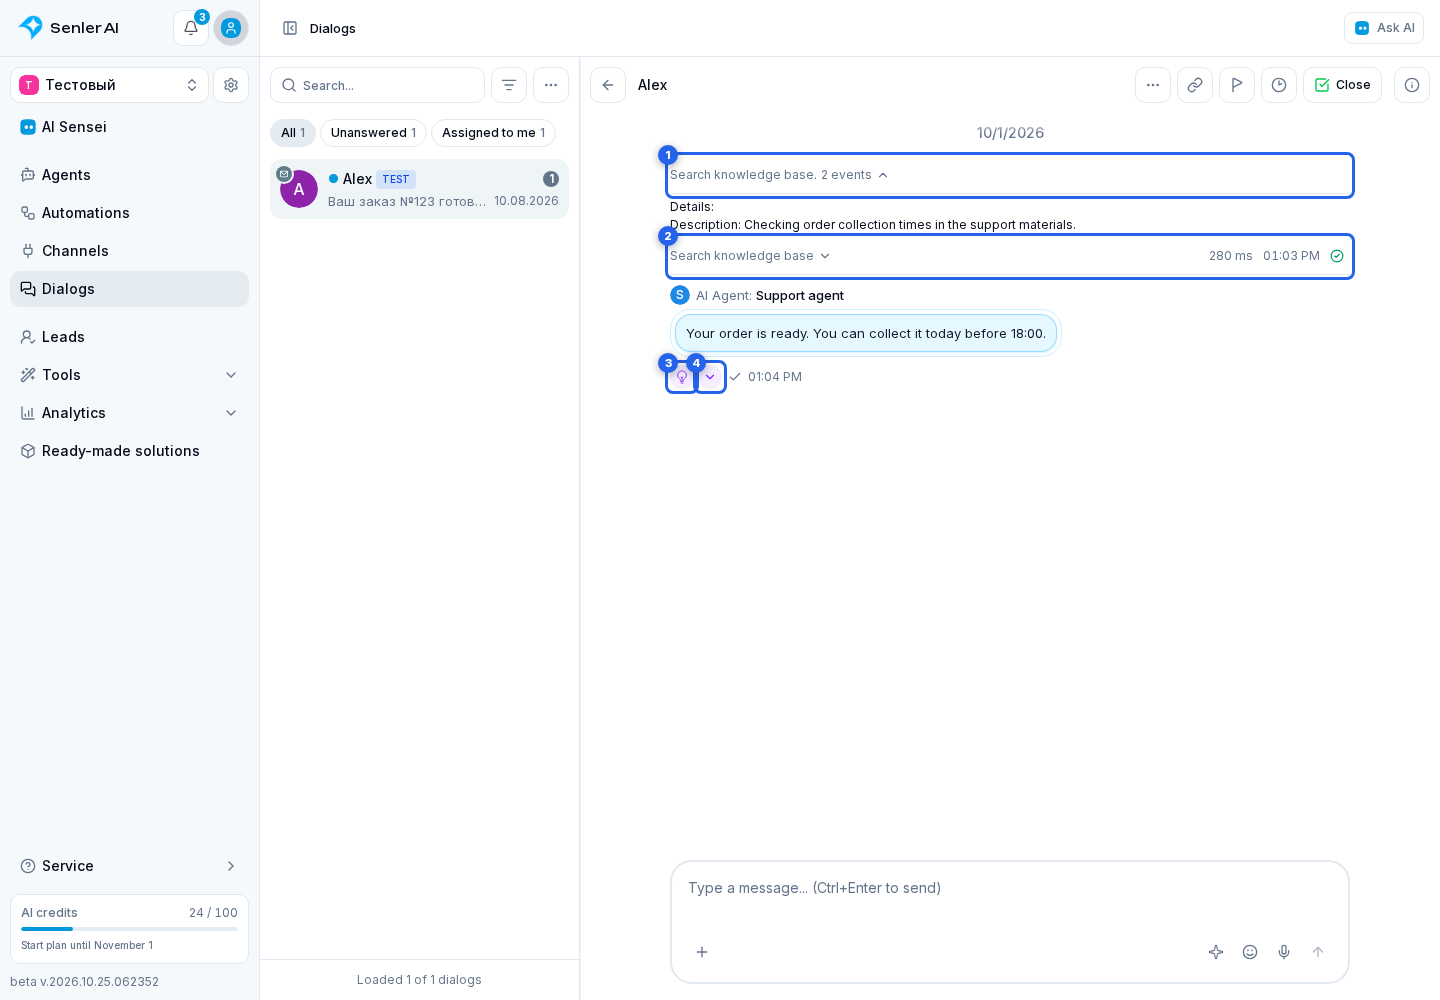The height and width of the screenshot is (1000, 1440).
Task: Open the dialog list filter options
Action: point(509,85)
